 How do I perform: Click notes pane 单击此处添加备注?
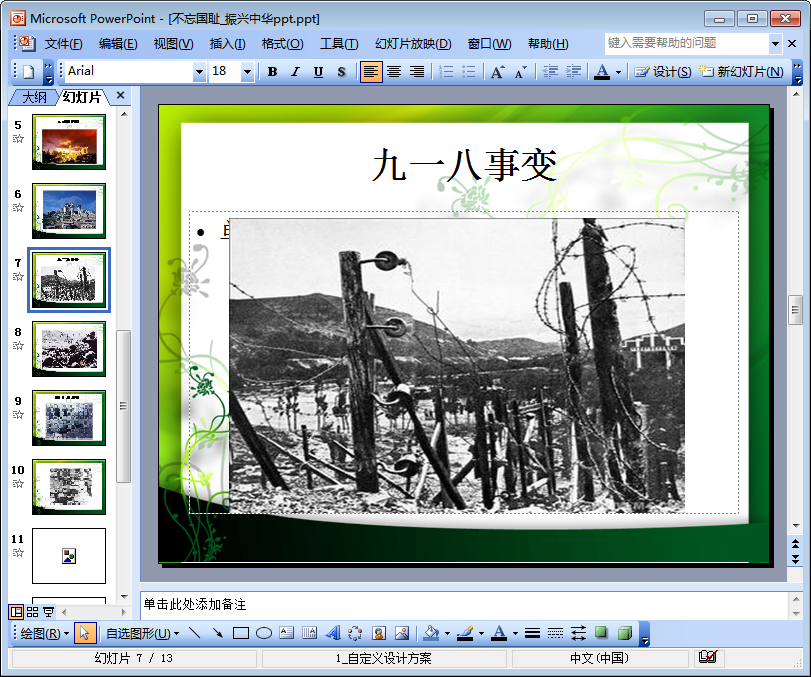tap(194, 605)
